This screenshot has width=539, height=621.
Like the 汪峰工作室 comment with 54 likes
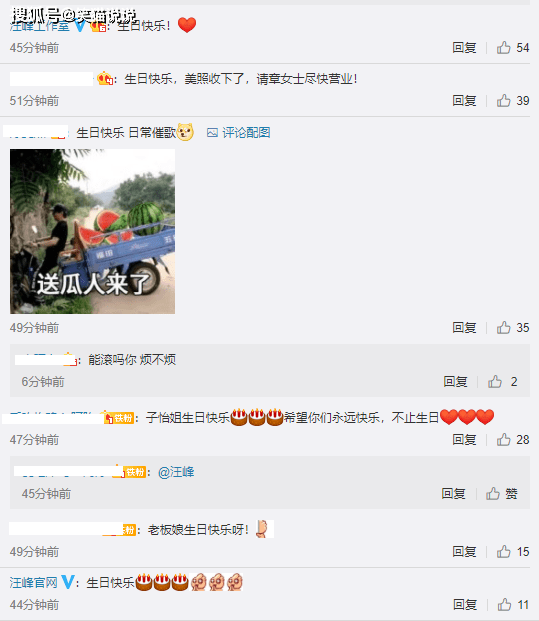pos(512,48)
